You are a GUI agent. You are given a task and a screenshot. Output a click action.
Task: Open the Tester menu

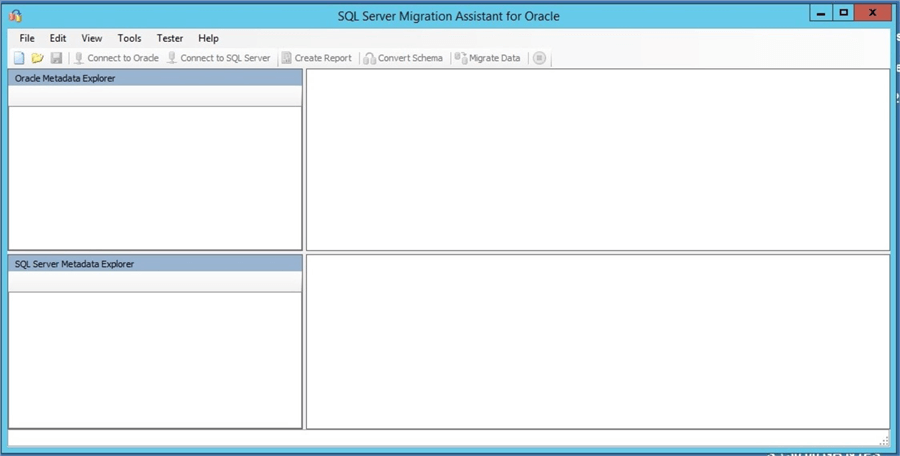click(170, 38)
